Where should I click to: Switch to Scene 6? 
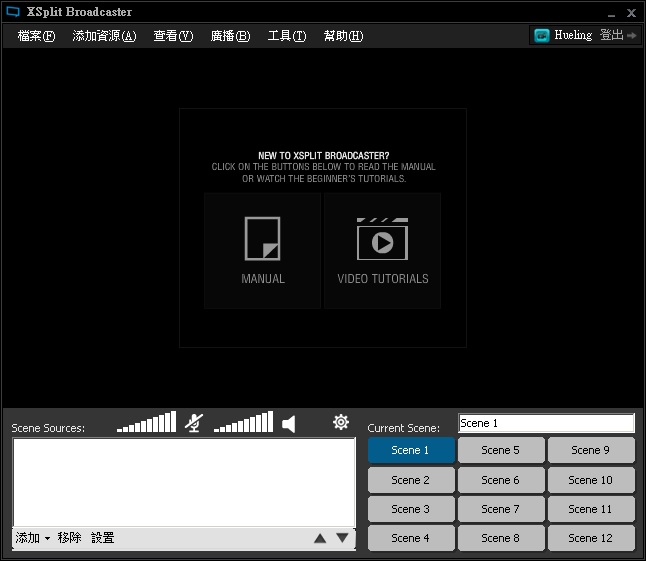(x=501, y=480)
